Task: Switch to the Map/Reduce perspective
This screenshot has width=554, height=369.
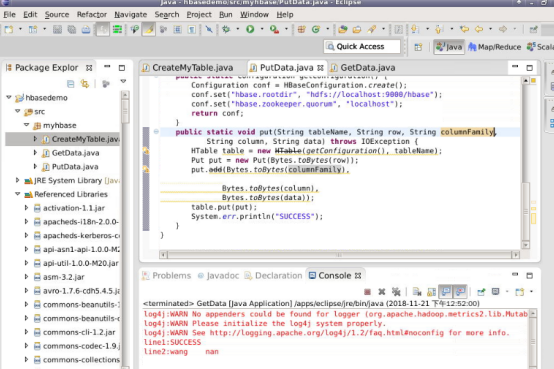Action: pos(495,47)
